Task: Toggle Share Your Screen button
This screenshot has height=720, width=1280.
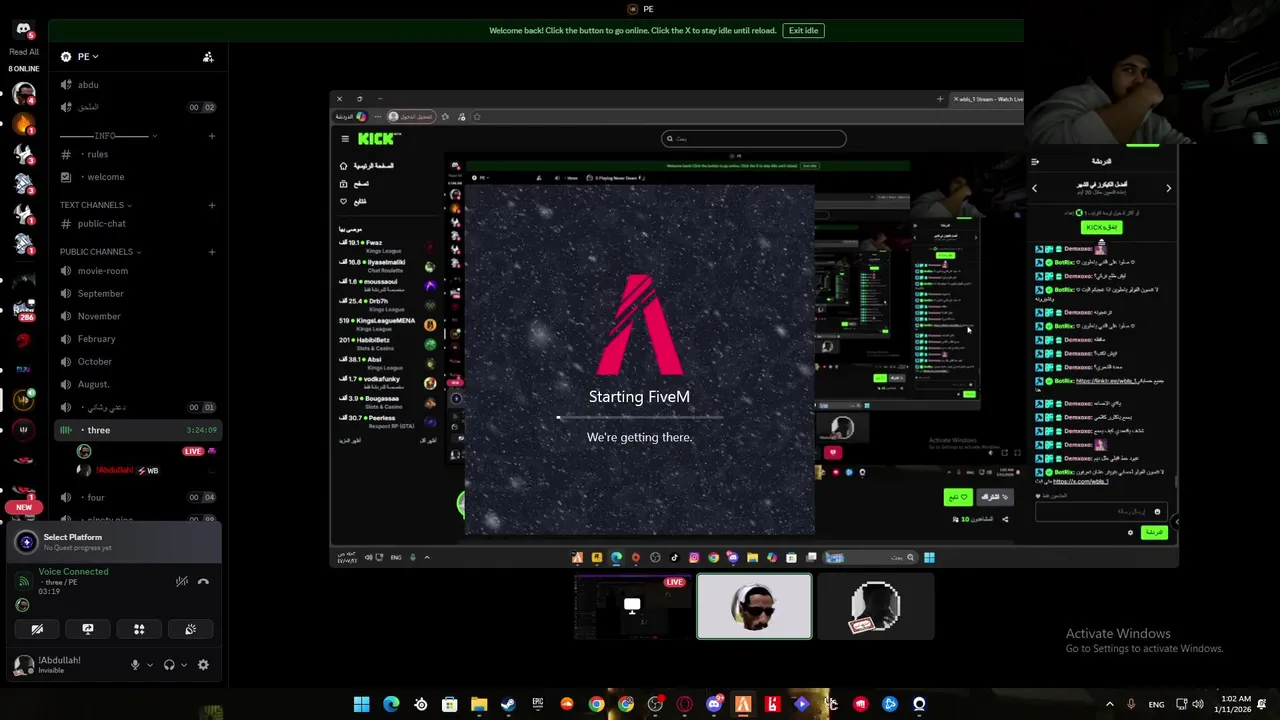Action: tap(88, 629)
